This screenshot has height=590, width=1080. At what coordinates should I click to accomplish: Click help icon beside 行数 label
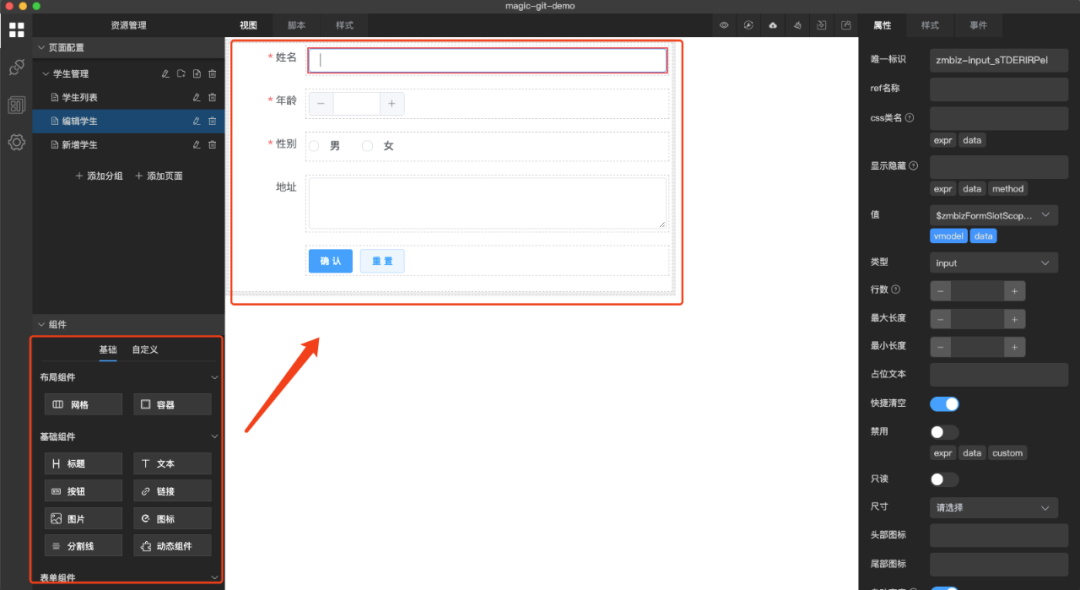pyautogui.click(x=895, y=290)
